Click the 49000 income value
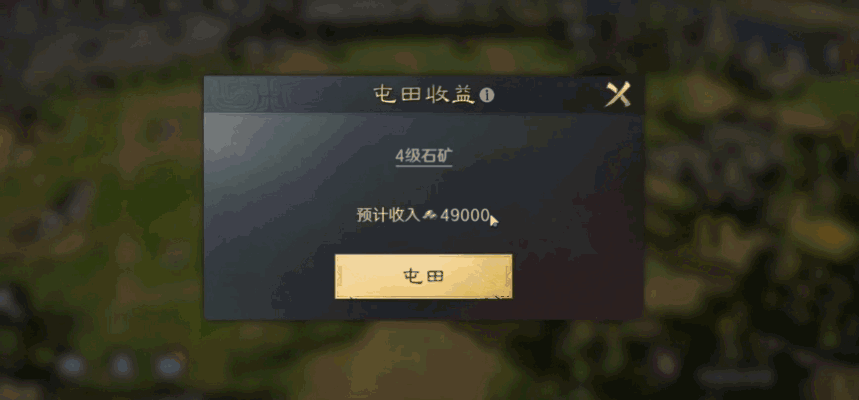The height and width of the screenshot is (400, 859). 465,216
